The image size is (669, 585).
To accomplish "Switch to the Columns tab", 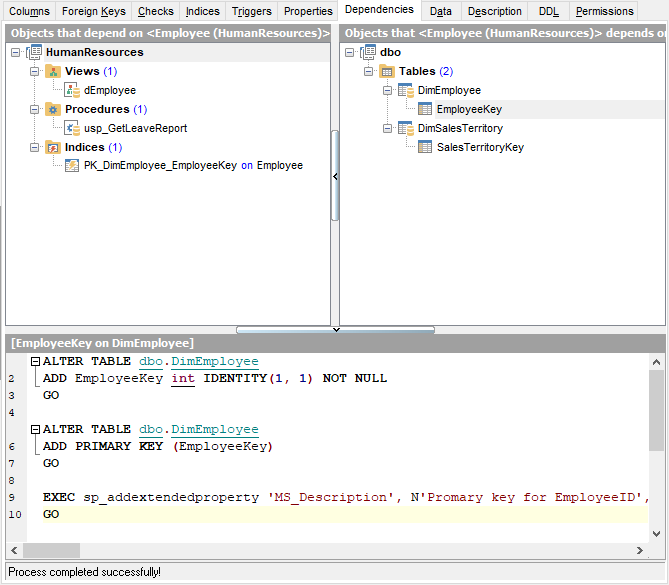I will (x=29, y=11).
